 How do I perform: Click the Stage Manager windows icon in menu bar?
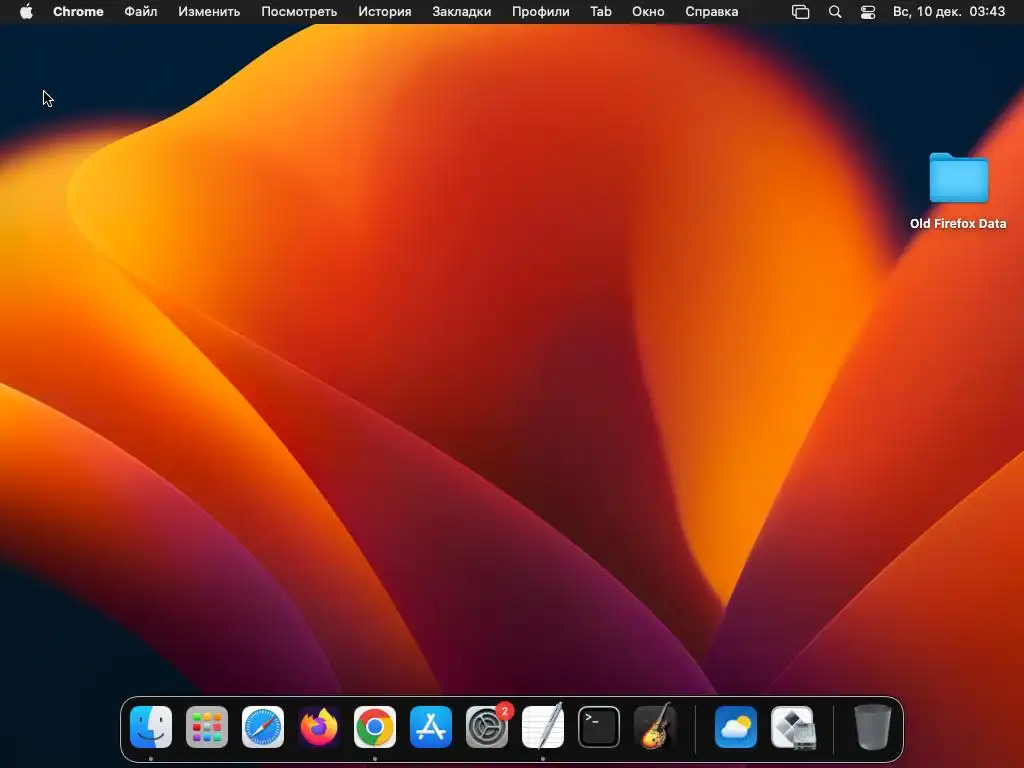801,12
